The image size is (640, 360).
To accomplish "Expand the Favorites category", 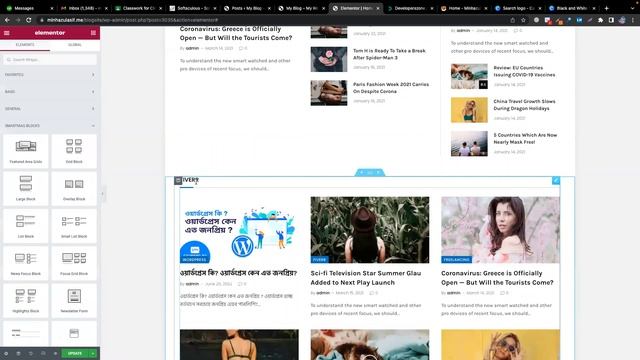I will click(50, 75).
